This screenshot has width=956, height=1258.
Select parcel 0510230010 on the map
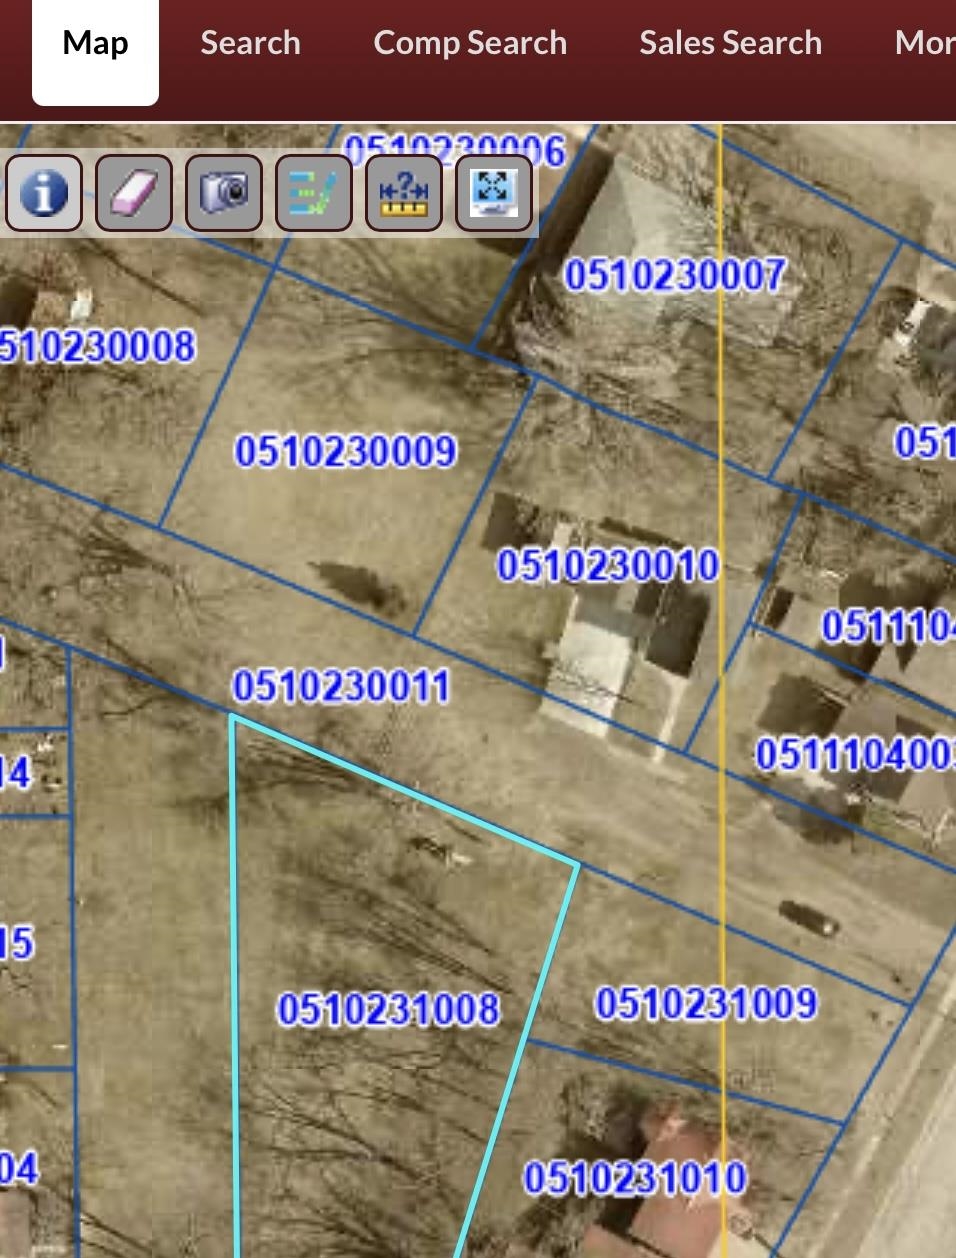(x=608, y=566)
